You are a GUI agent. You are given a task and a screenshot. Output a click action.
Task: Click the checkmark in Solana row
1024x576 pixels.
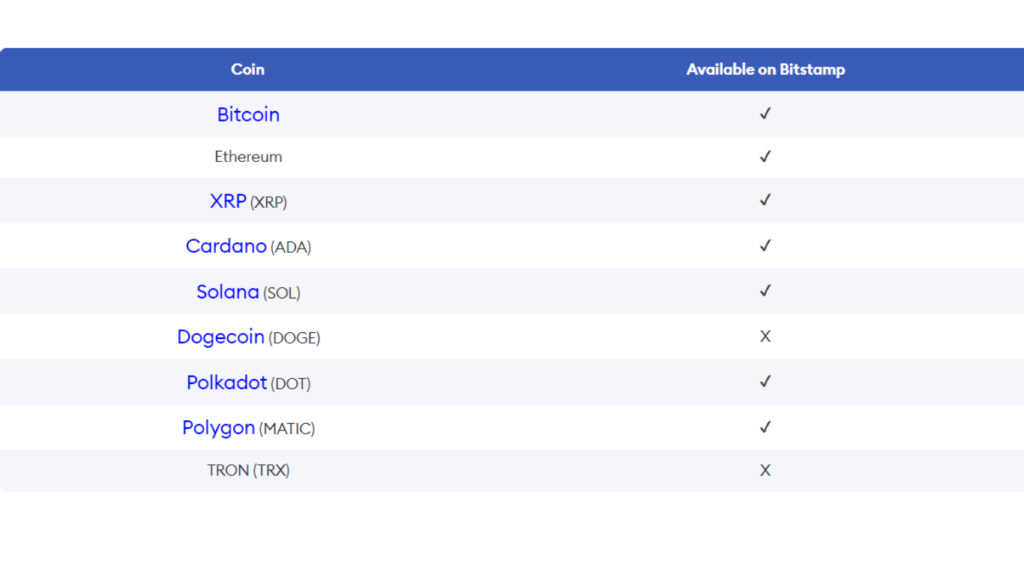[x=765, y=291]
